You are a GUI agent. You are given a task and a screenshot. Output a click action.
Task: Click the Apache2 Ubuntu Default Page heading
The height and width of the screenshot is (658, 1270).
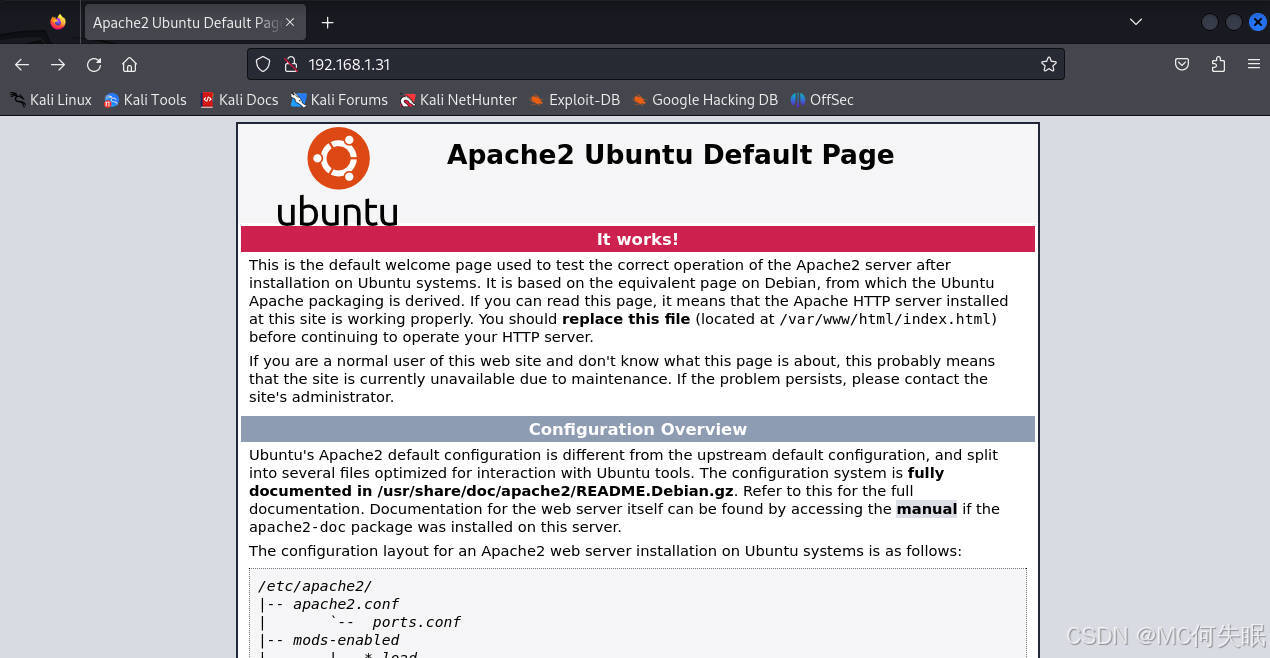tap(670, 154)
